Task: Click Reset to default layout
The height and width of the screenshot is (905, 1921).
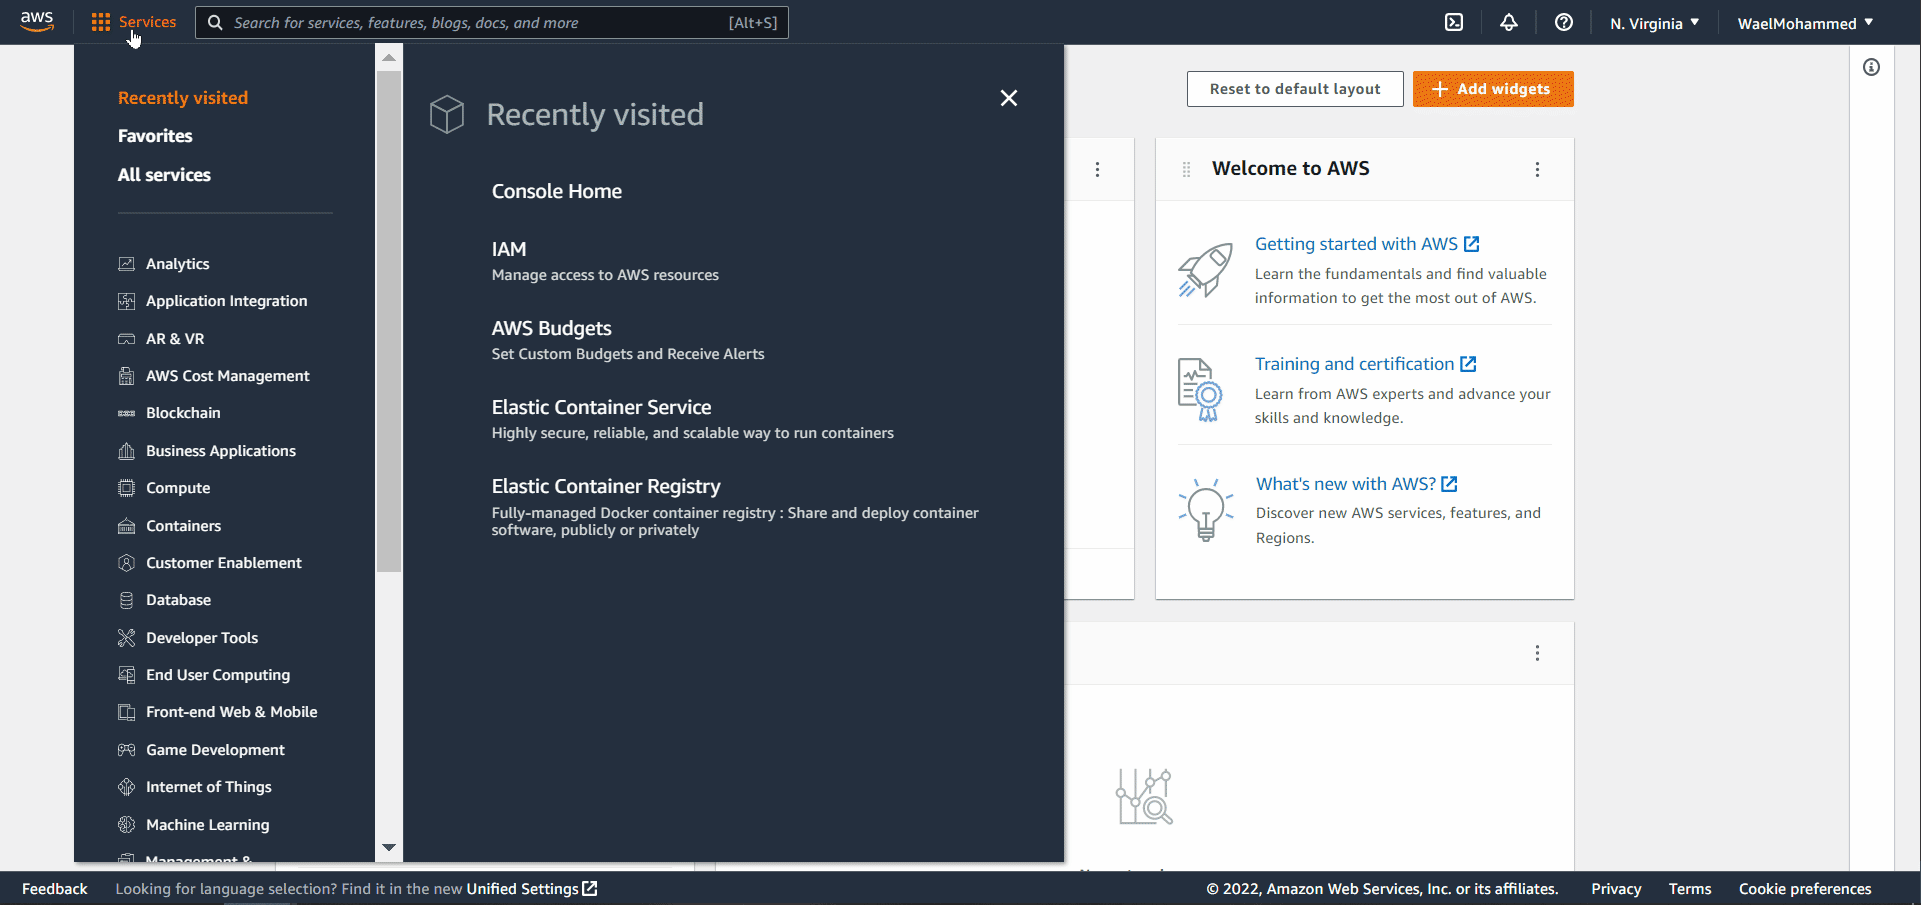Action: [1294, 89]
